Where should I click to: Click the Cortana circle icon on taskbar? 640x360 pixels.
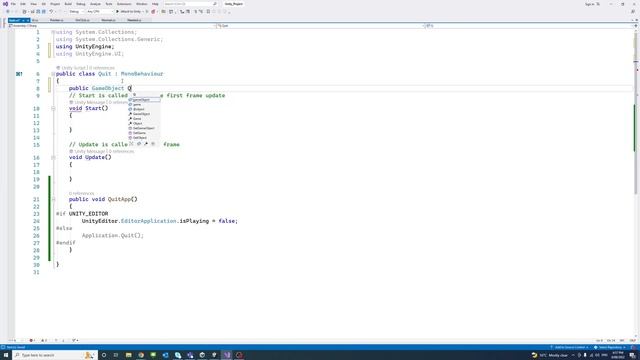[x=104, y=355]
